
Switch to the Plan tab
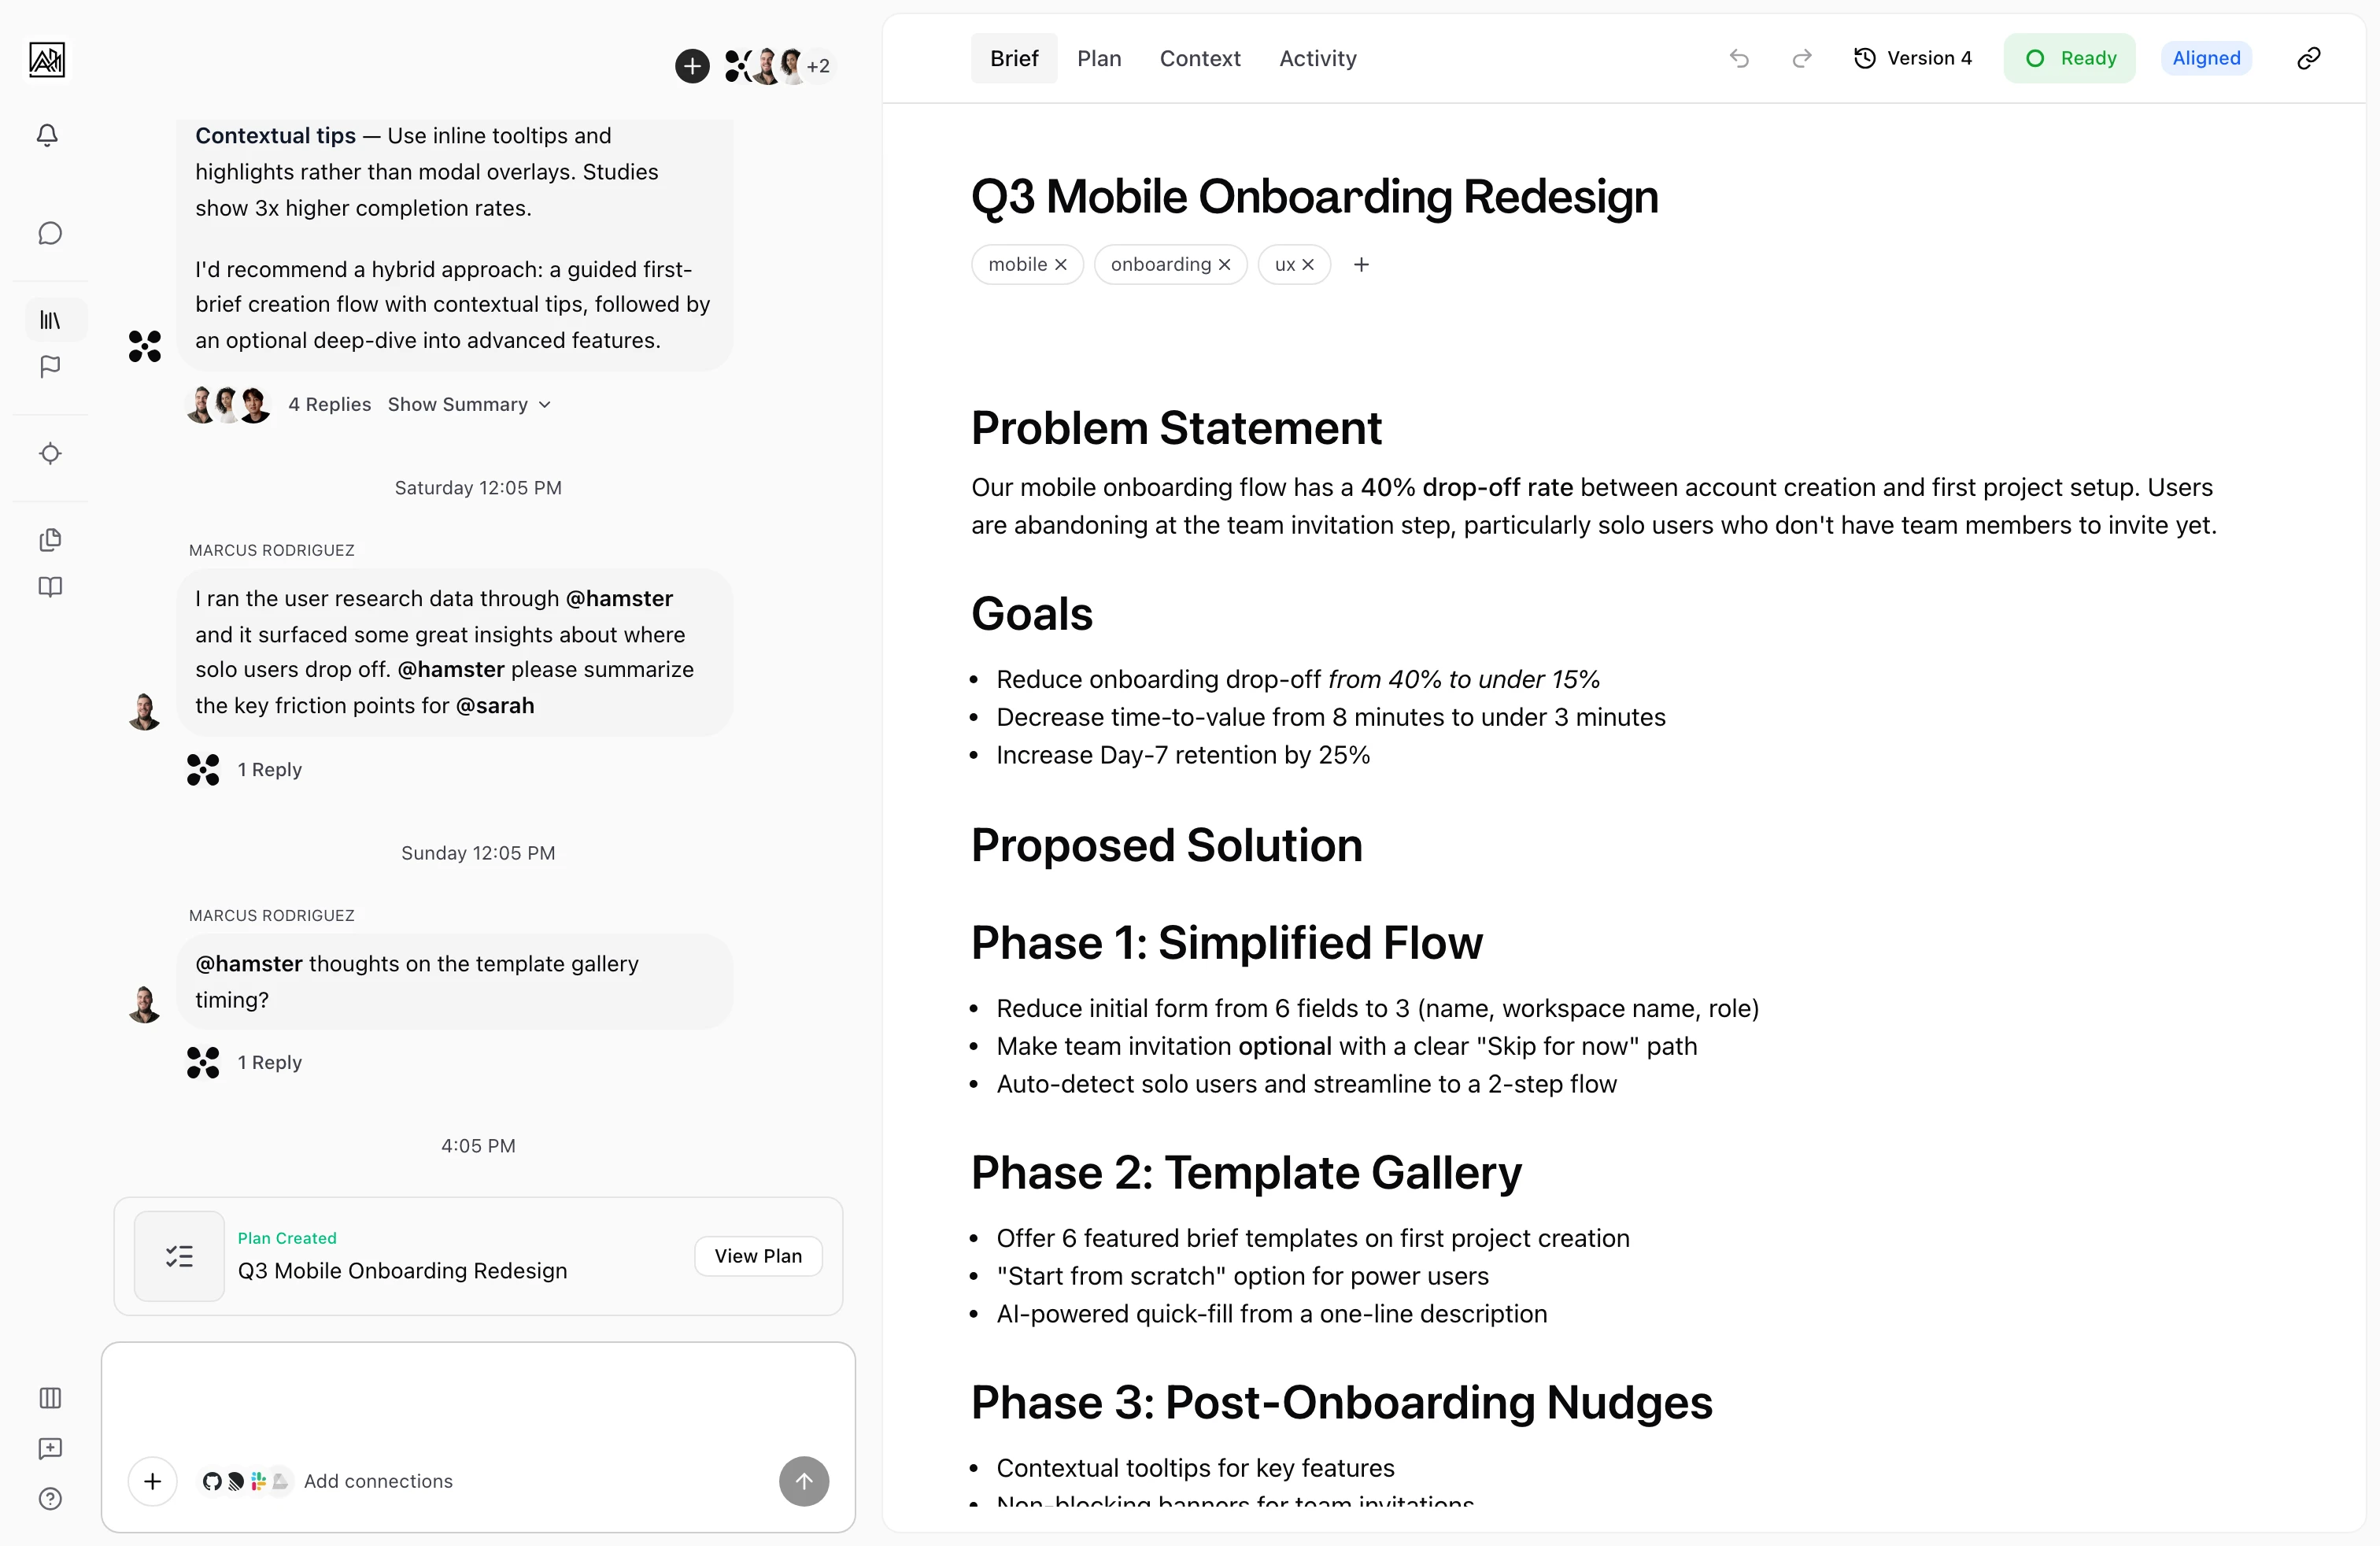click(x=1100, y=58)
